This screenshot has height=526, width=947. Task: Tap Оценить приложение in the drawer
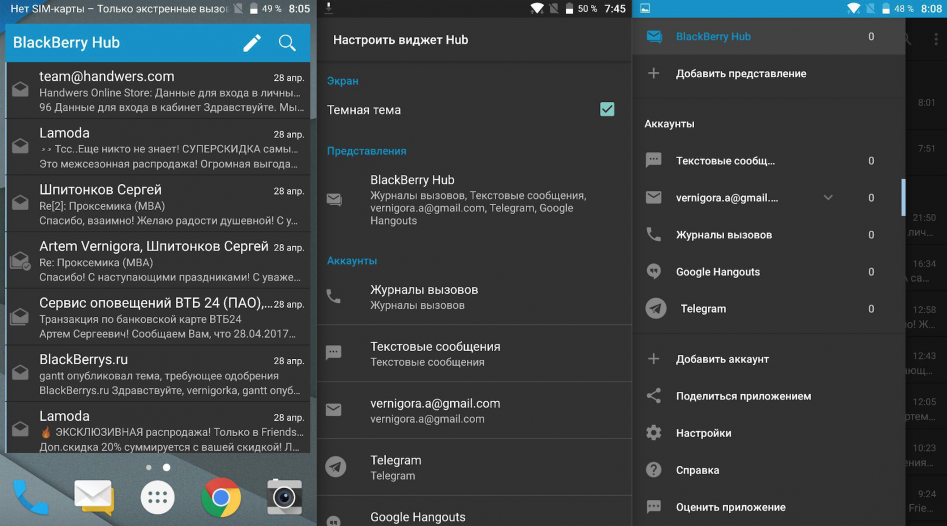click(x=768, y=507)
